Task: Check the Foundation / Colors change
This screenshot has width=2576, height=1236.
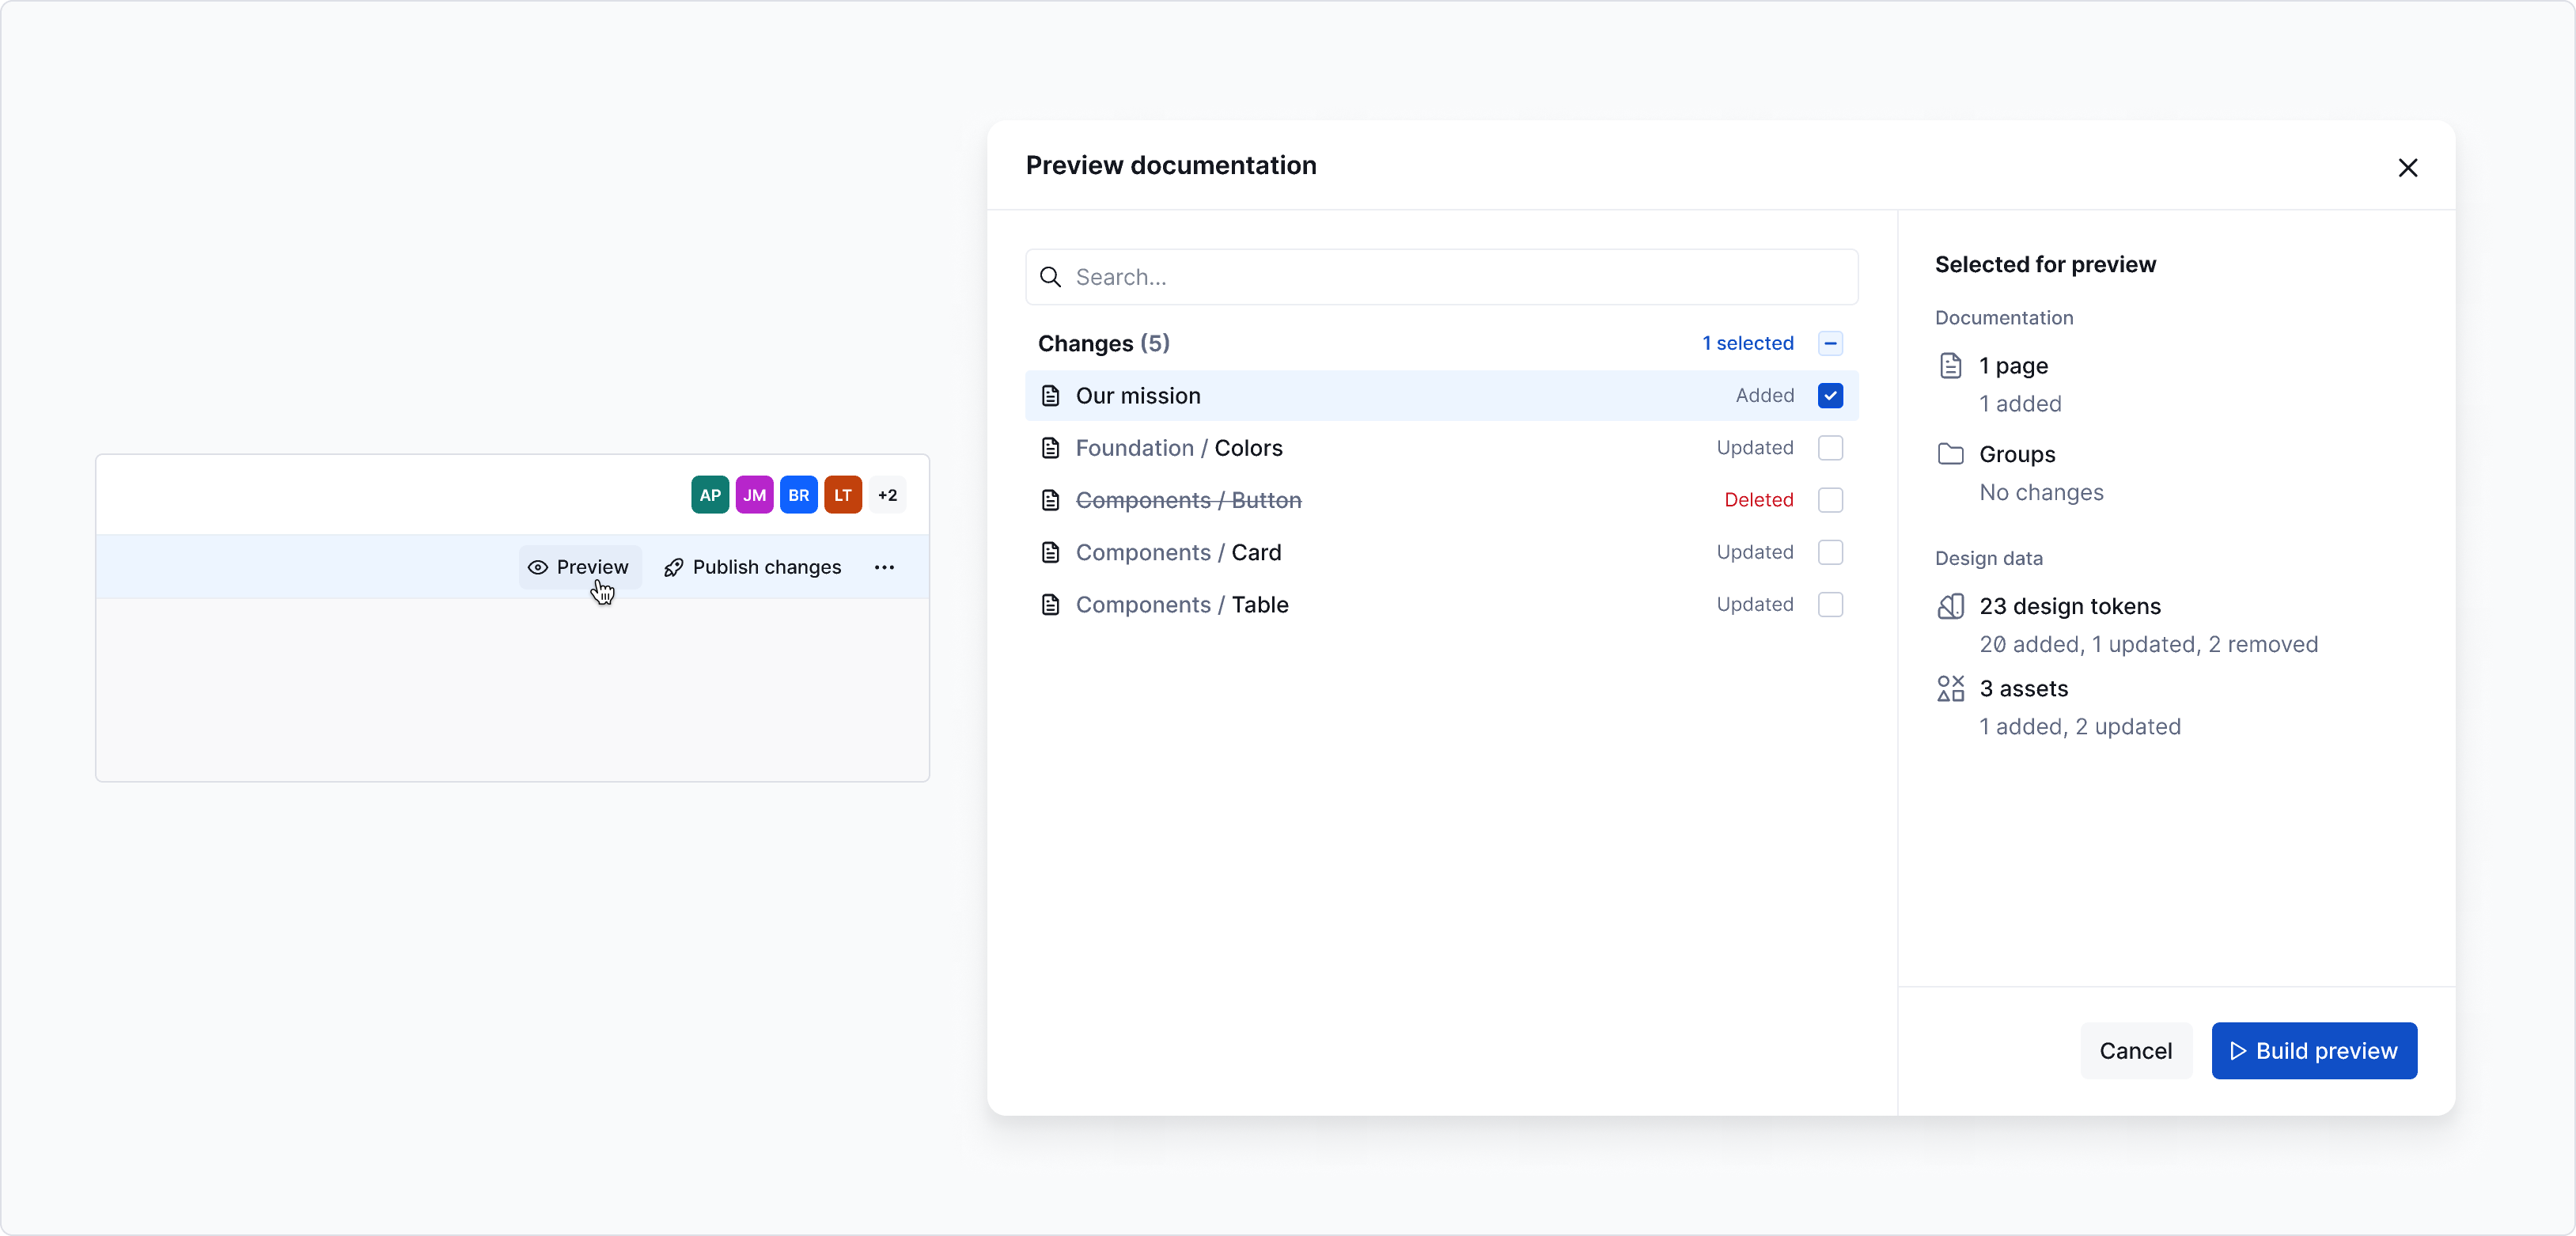Action: [x=1831, y=448]
